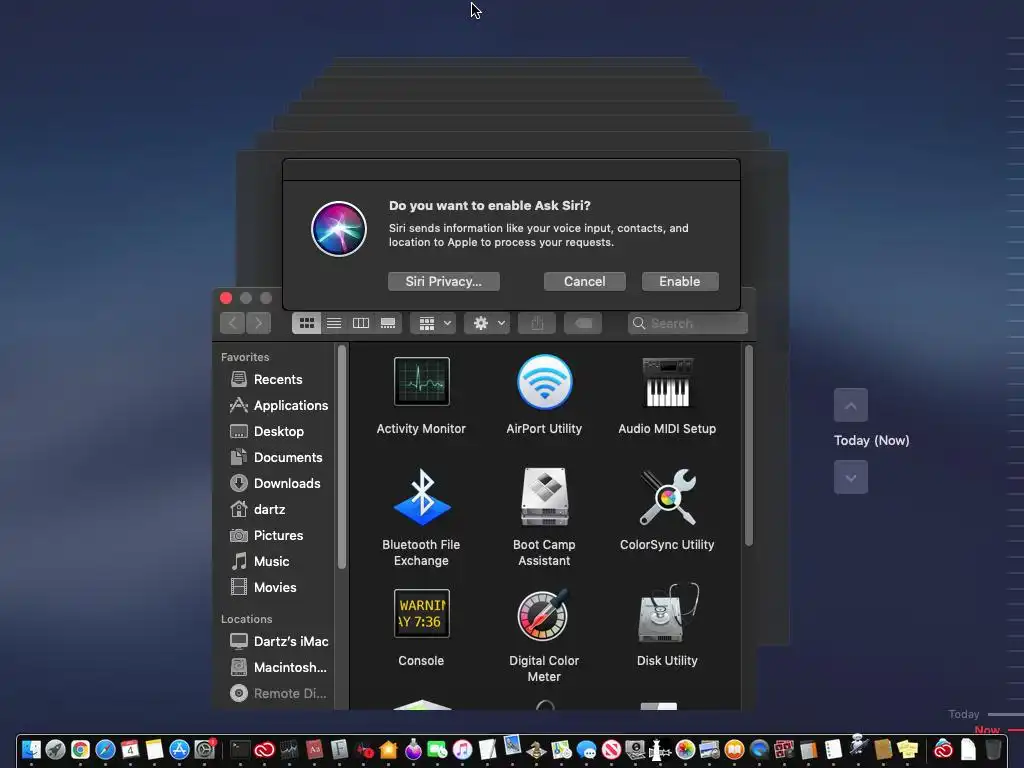This screenshot has height=768, width=1024.
Task: Select Documents in the sidebar
Action: pos(278,457)
